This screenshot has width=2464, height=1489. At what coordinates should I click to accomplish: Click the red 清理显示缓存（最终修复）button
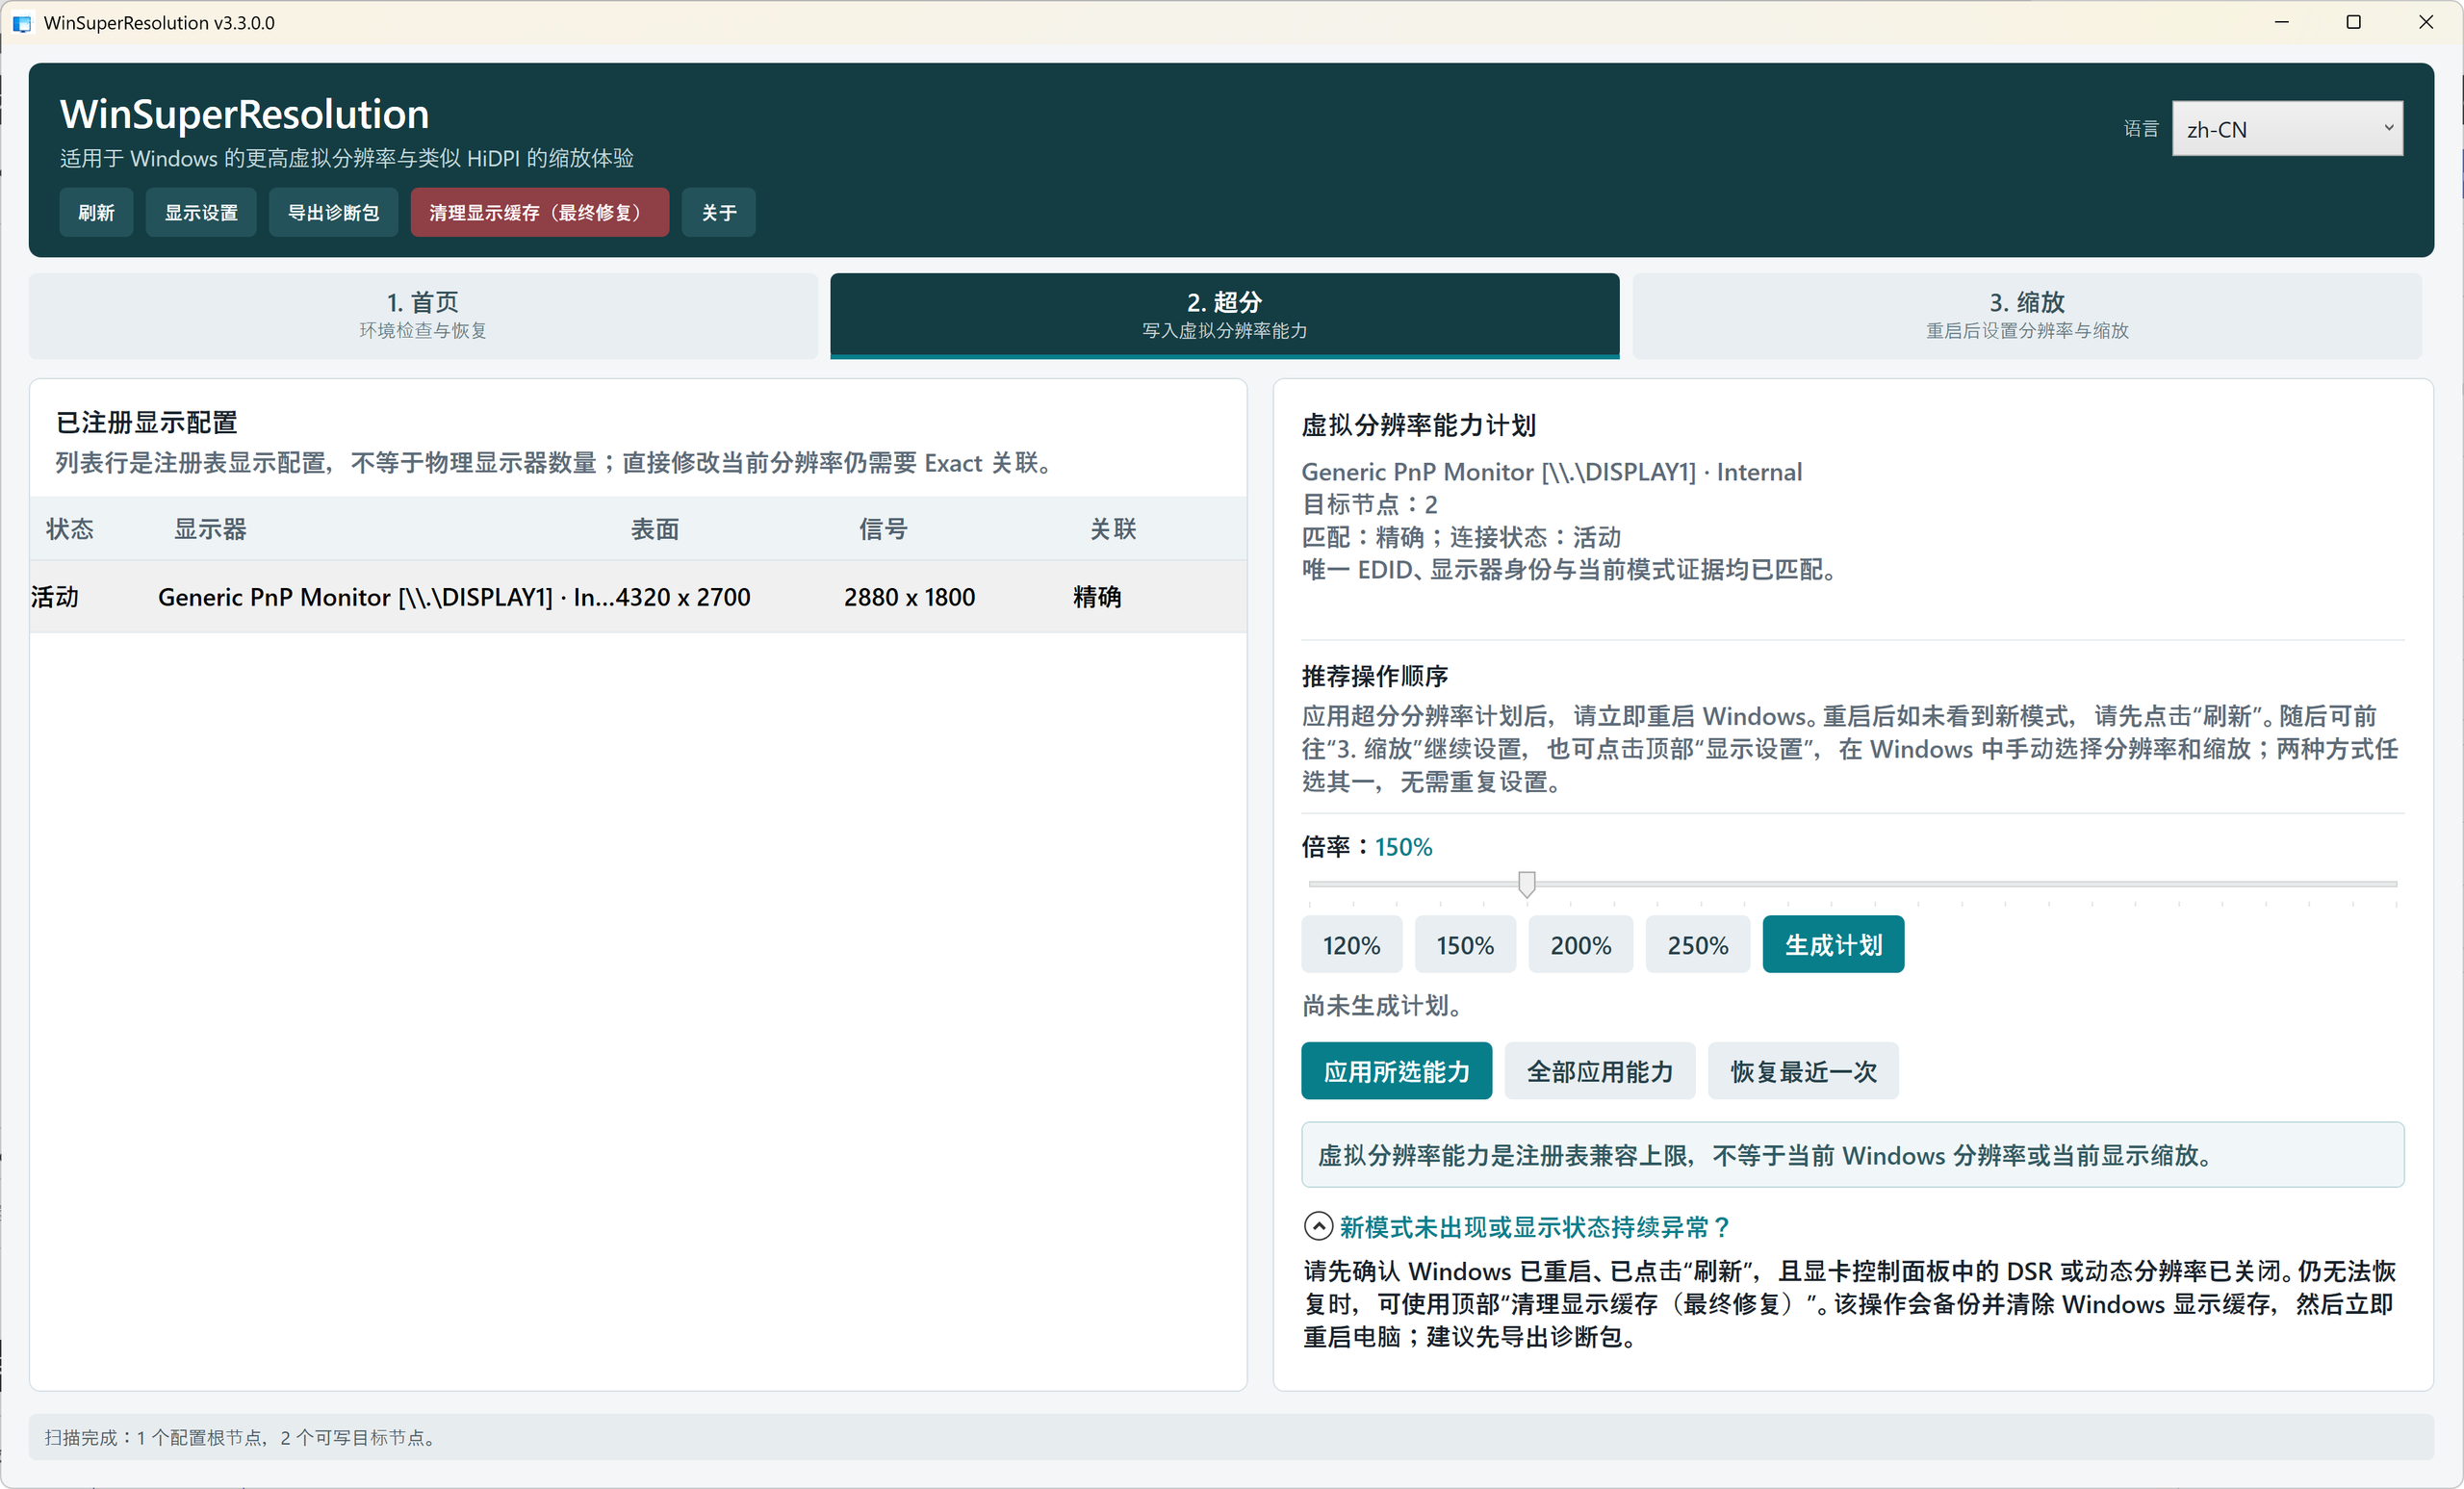540,212
